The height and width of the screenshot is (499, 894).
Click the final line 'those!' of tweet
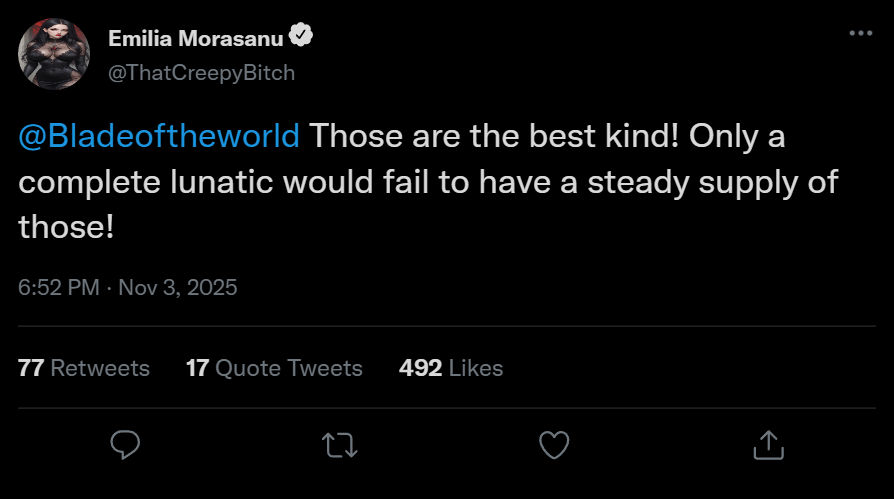66,228
